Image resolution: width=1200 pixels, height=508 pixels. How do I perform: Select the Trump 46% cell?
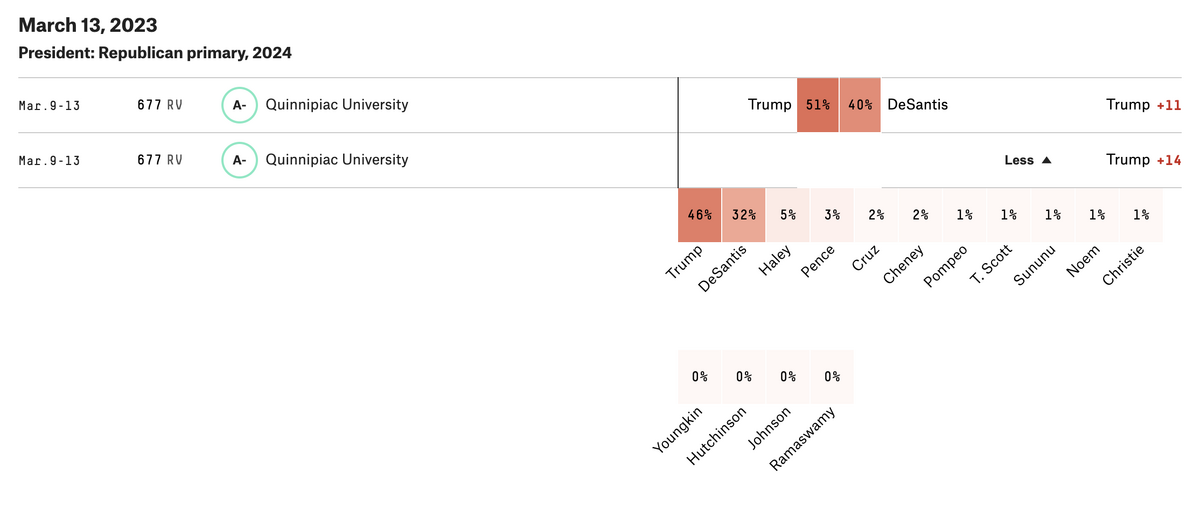(699, 215)
